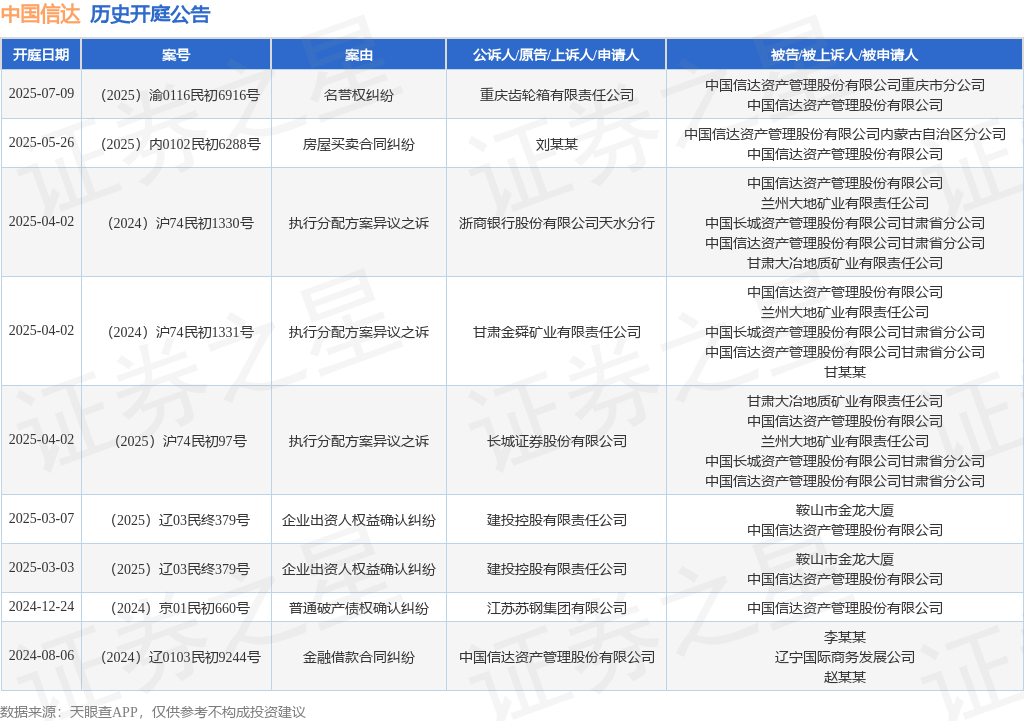Click cause cell 名誉权纠纷
This screenshot has width=1024, height=721.
point(359,95)
